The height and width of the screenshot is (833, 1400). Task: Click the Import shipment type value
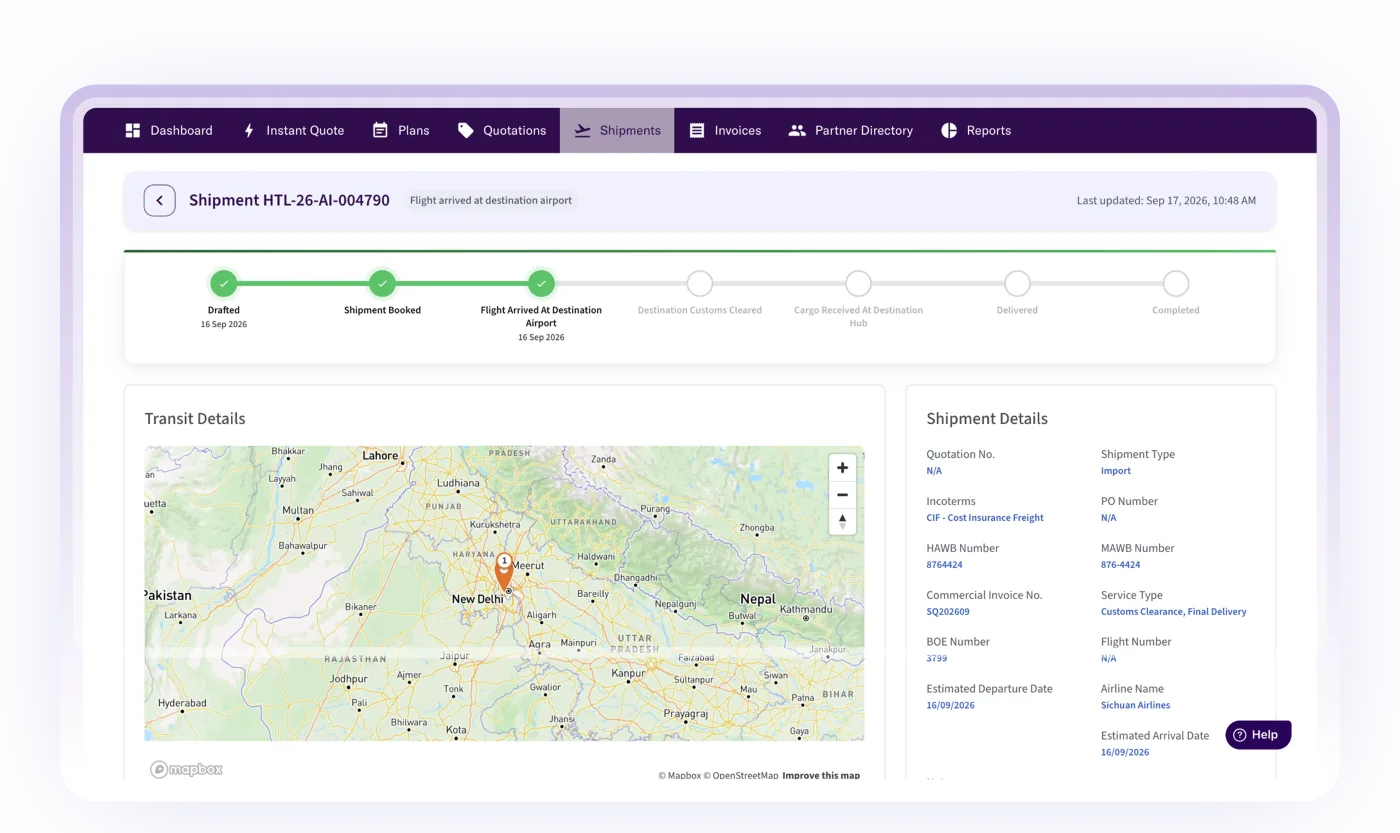[1116, 471]
